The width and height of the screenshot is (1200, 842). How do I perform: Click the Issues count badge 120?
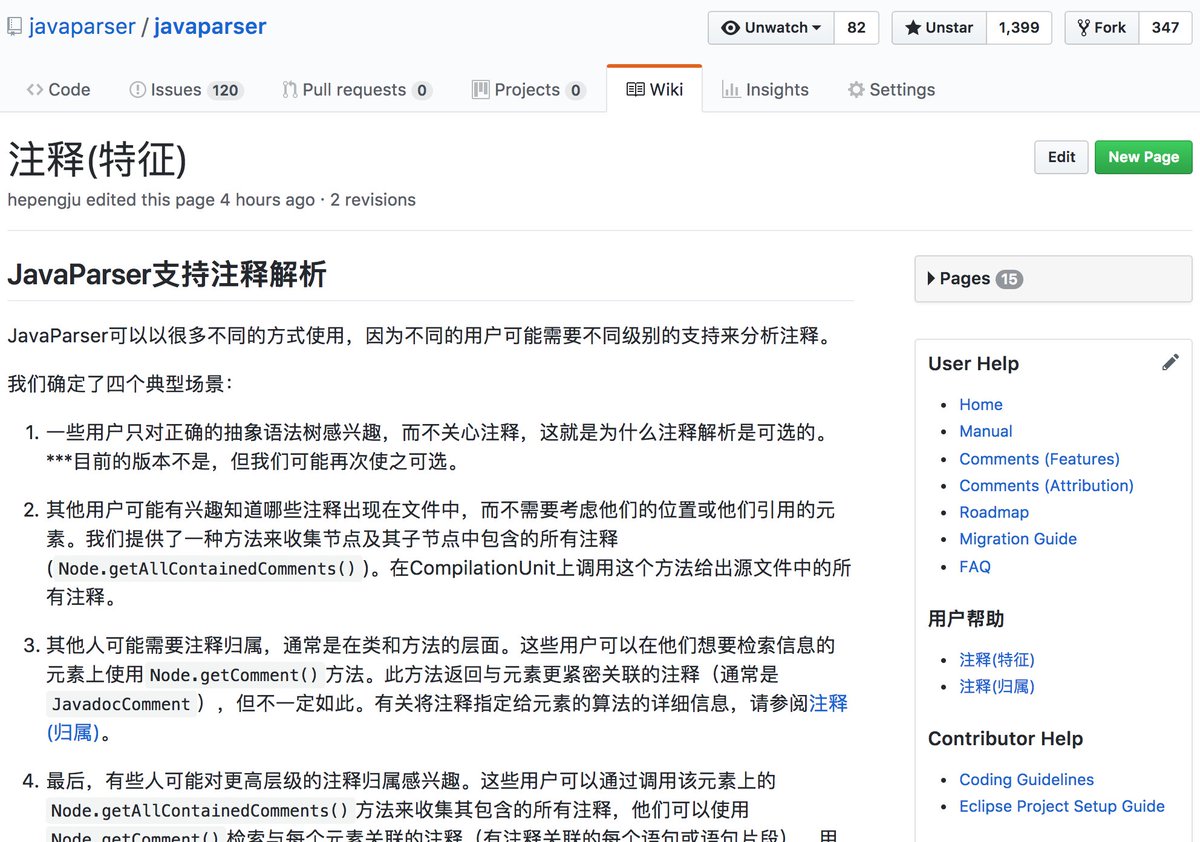[225, 90]
